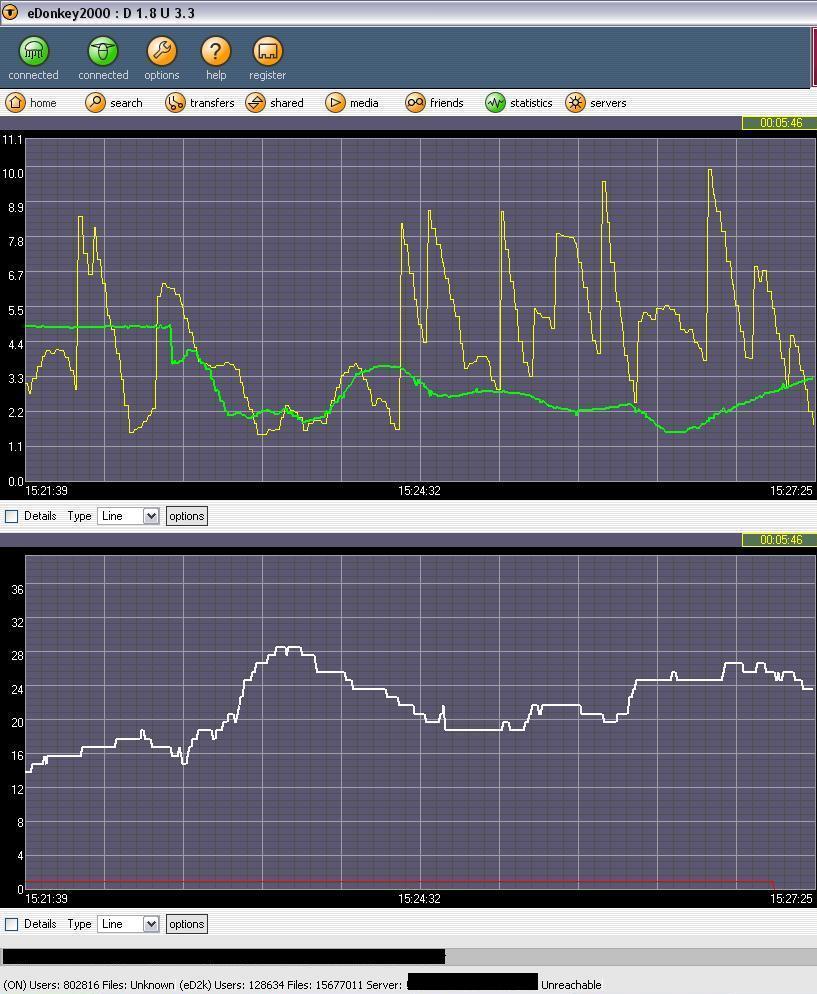
Task: Open options via the wrench icon
Action: 162,51
